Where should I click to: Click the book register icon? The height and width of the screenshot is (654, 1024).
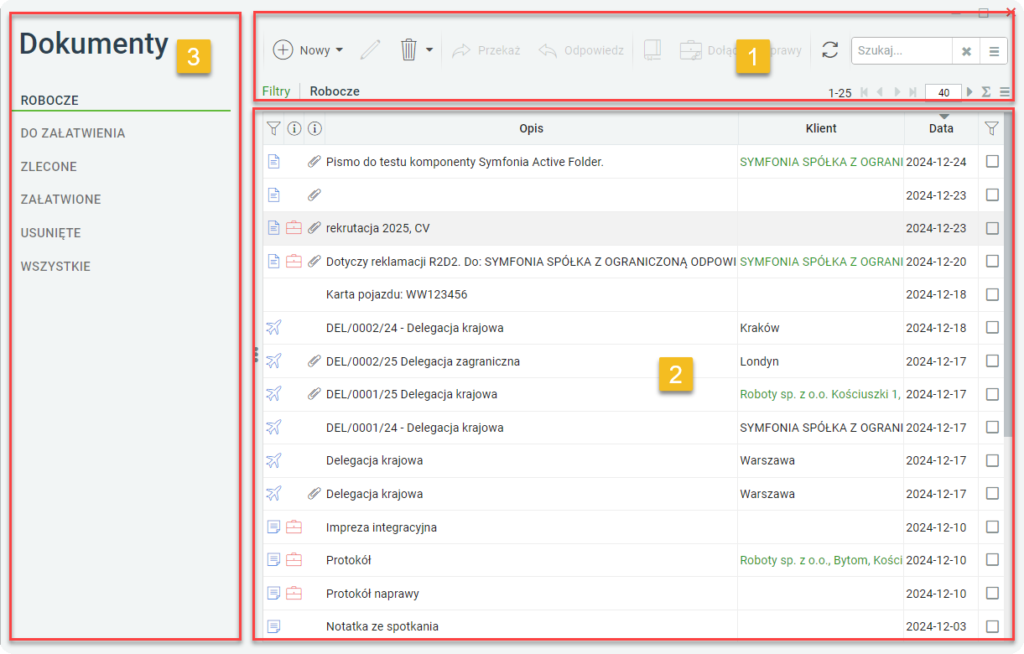(652, 50)
